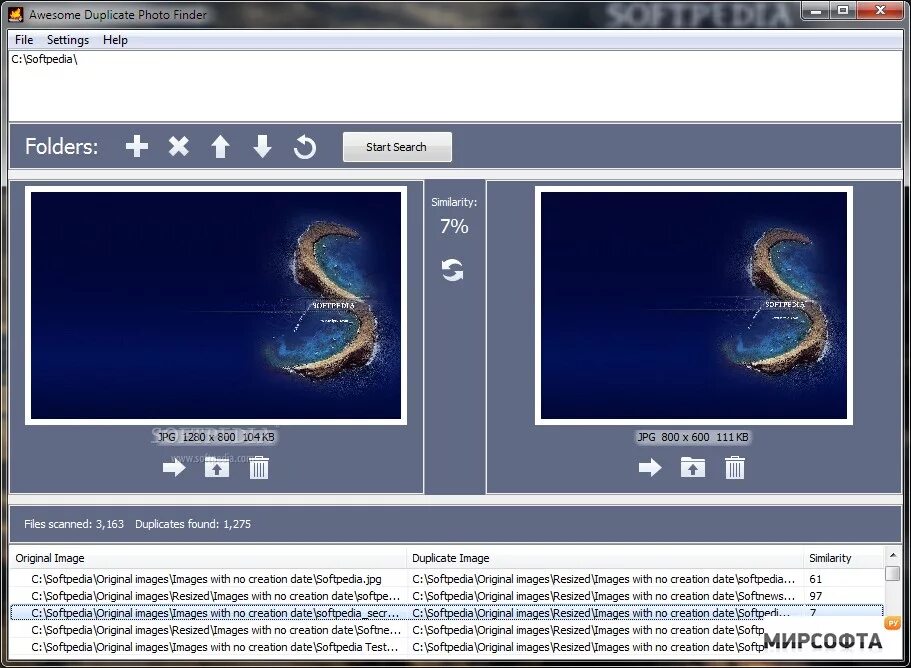Delete the right image with trash icon

point(734,468)
